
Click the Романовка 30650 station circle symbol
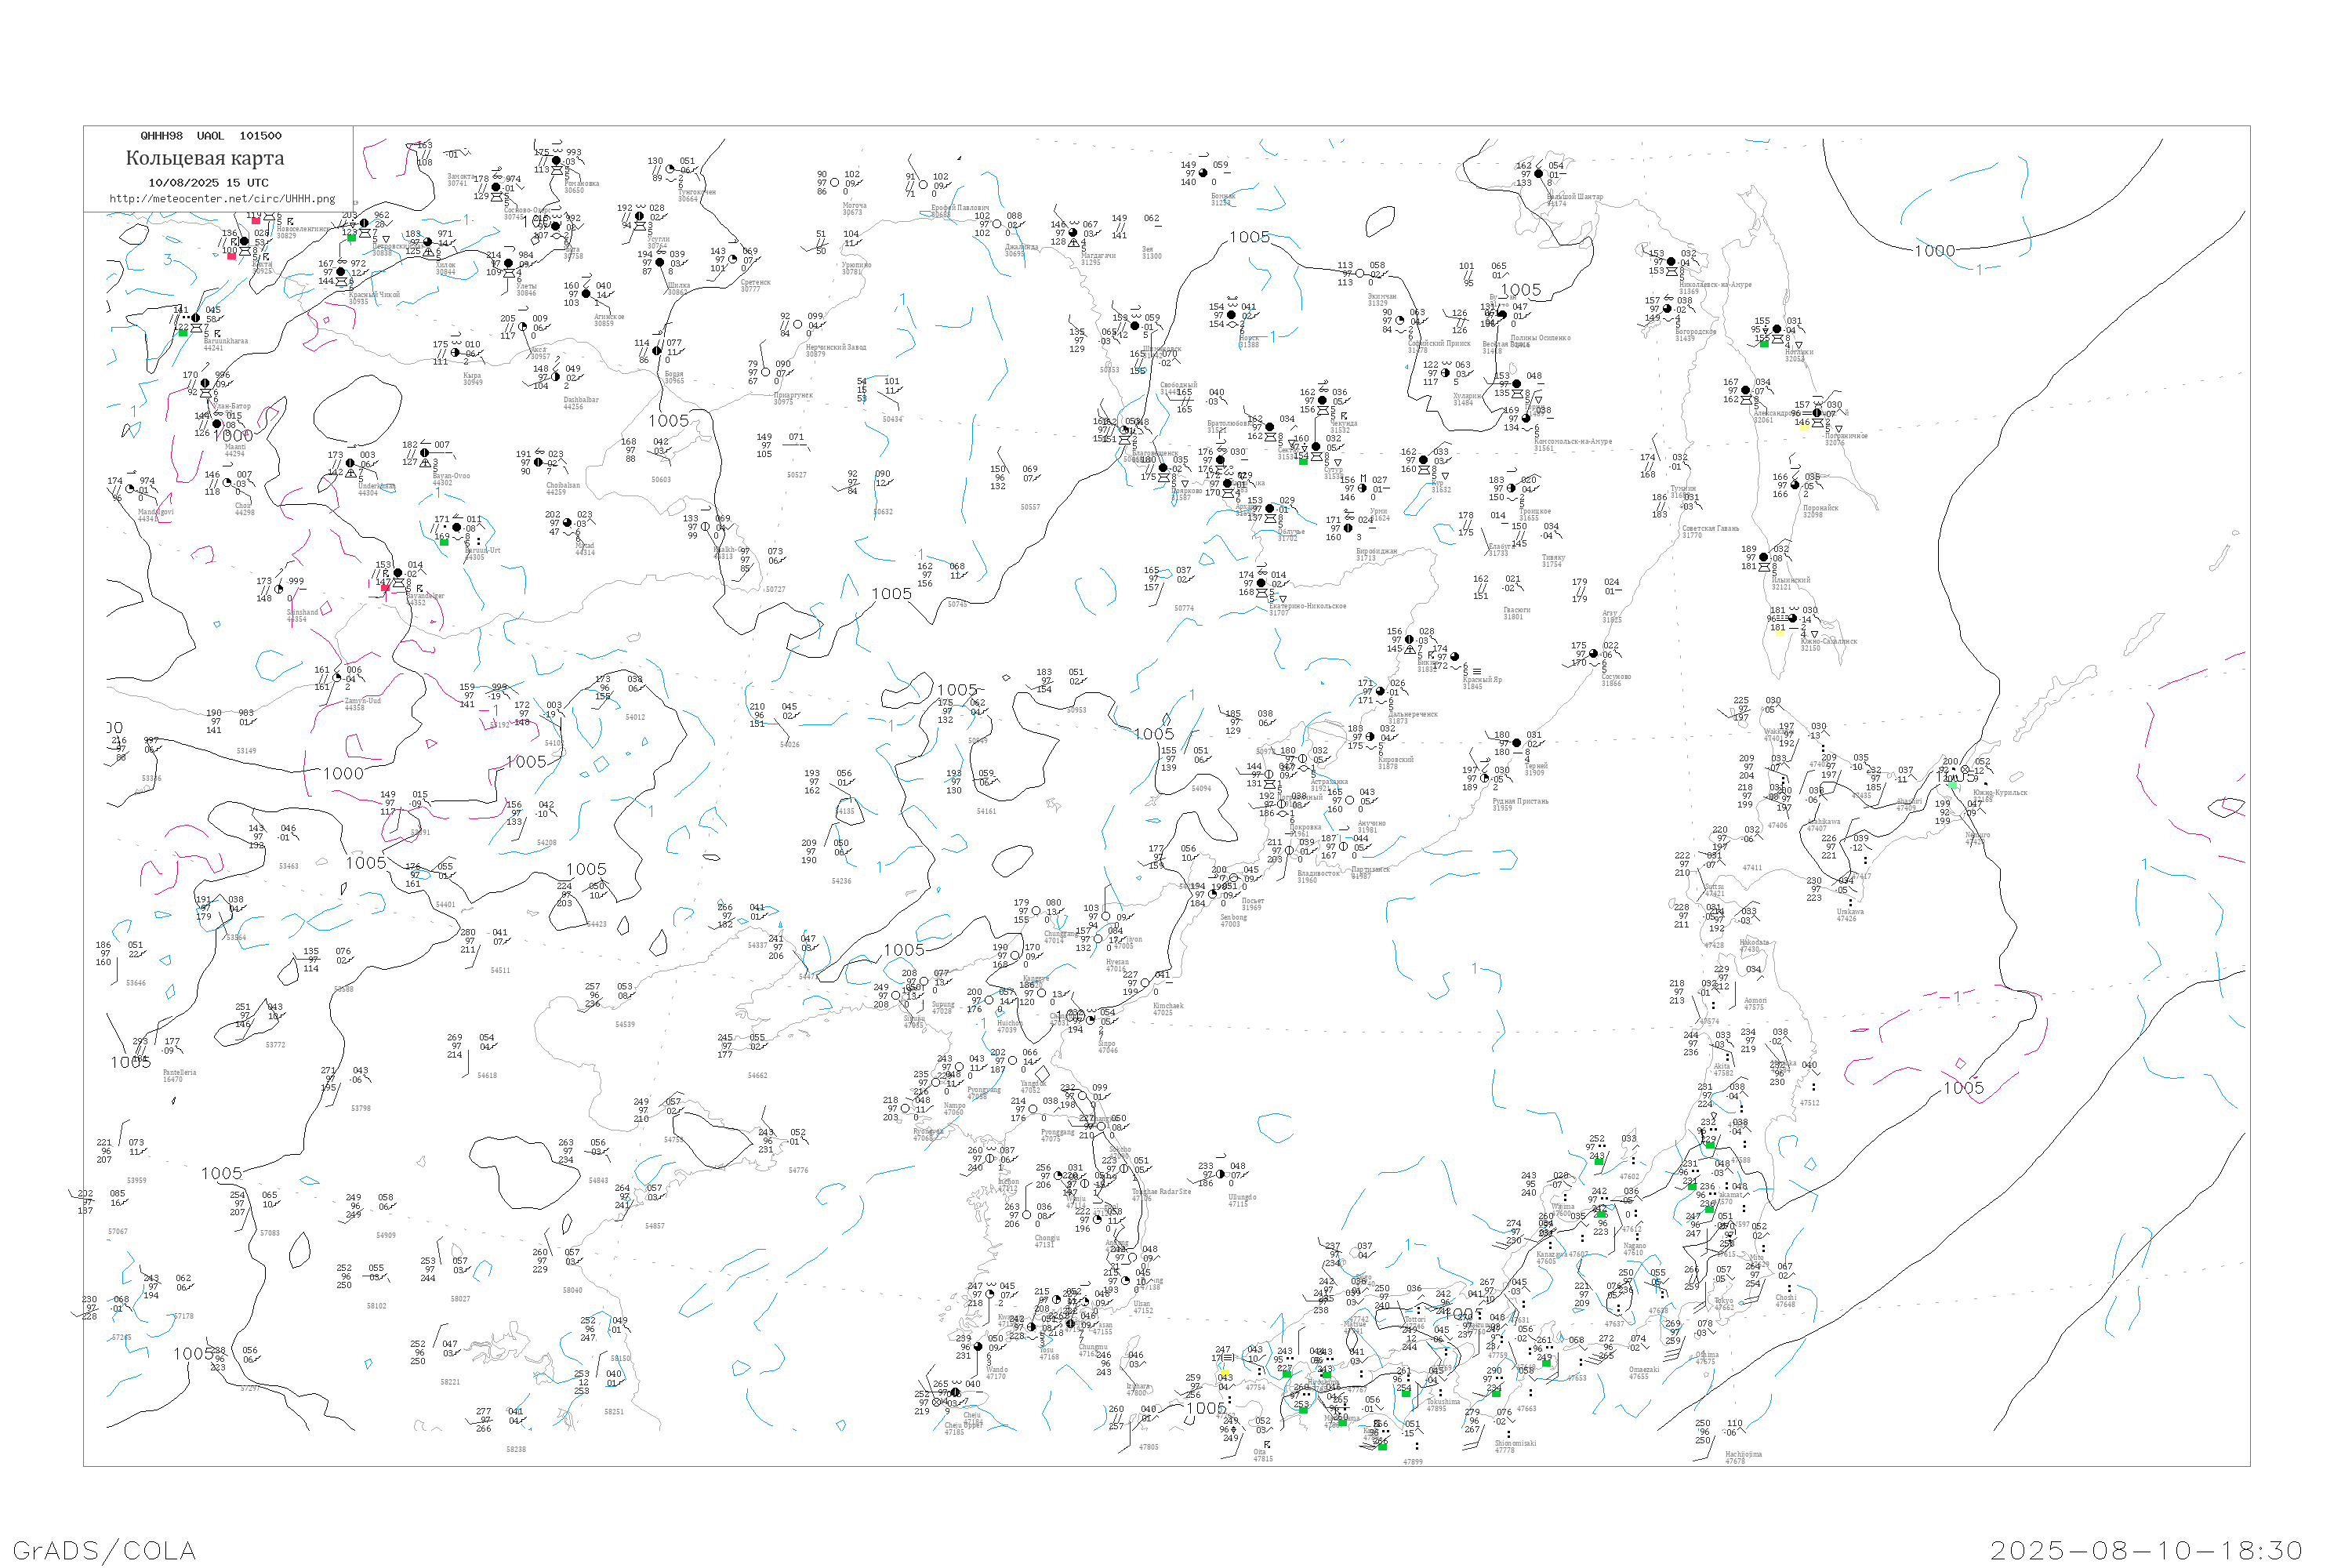click(556, 161)
